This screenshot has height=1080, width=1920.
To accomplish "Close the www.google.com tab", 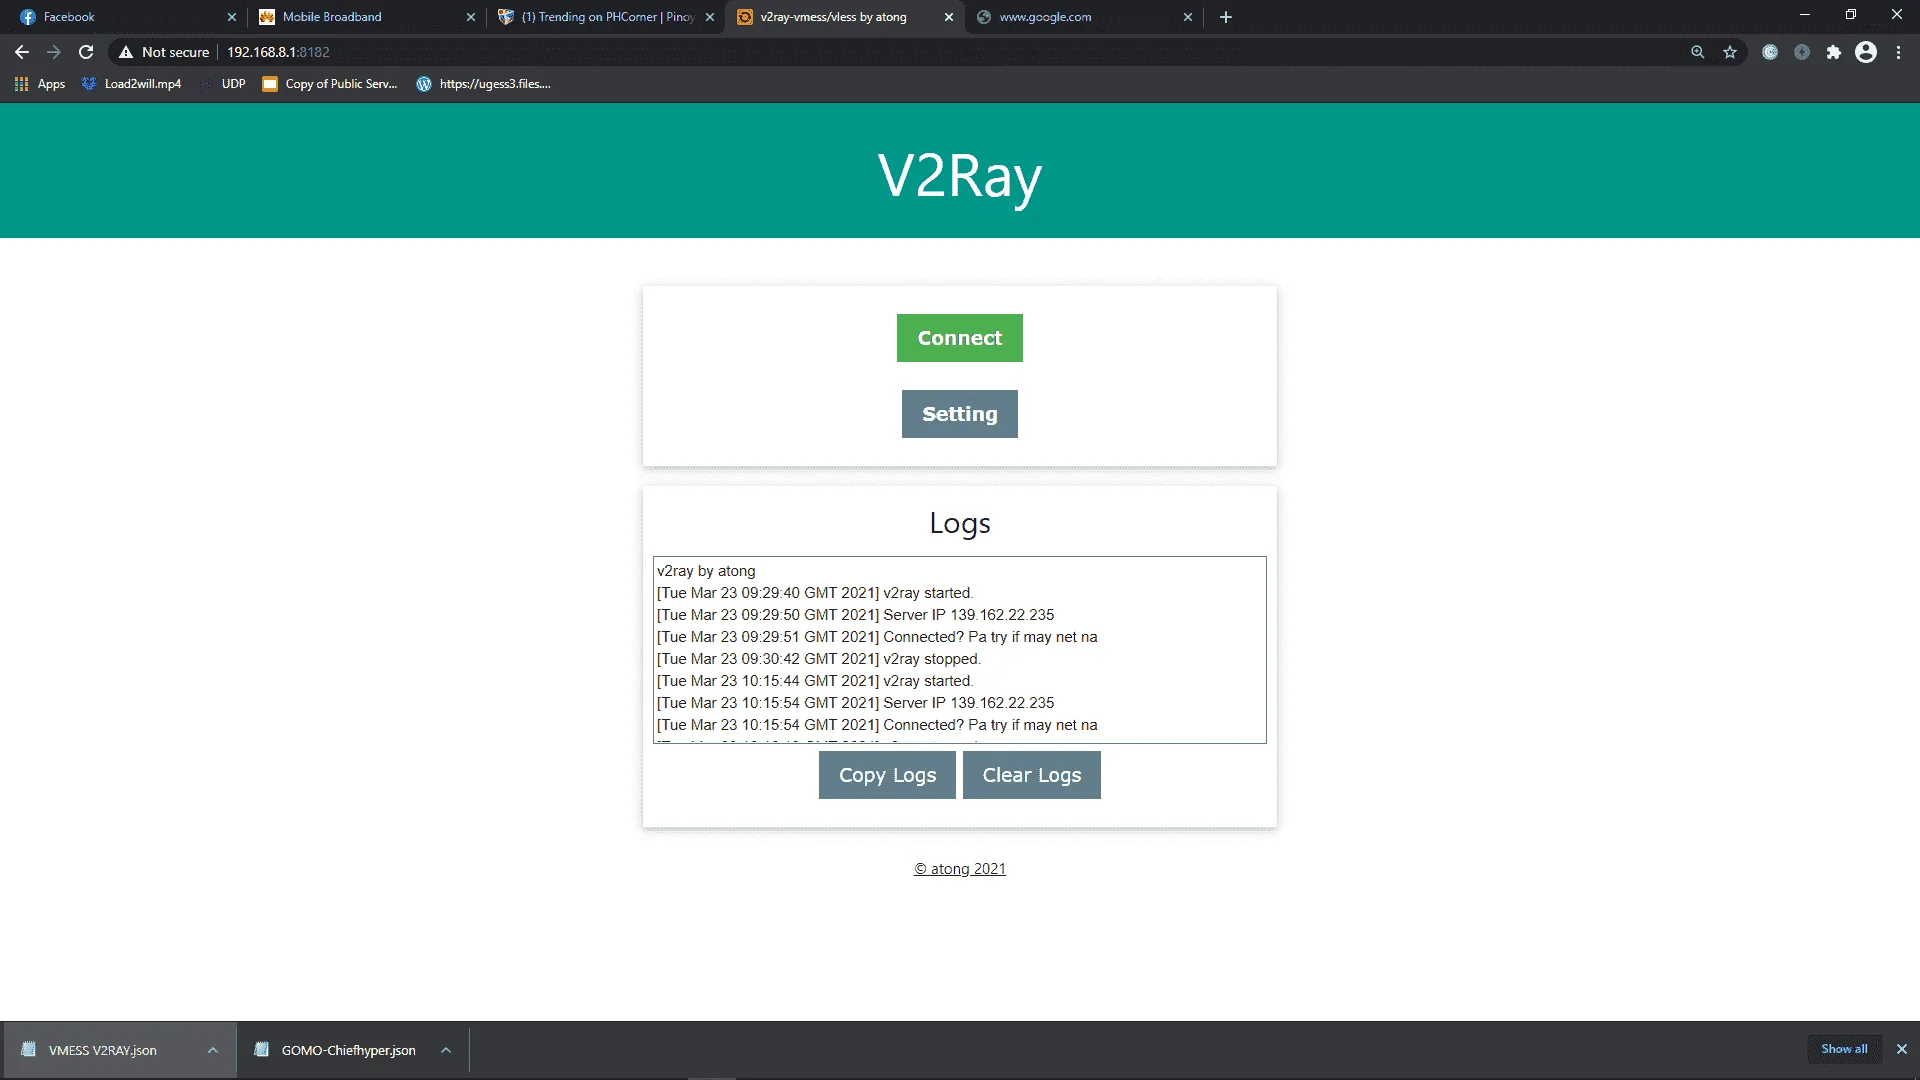I will pyautogui.click(x=1188, y=17).
